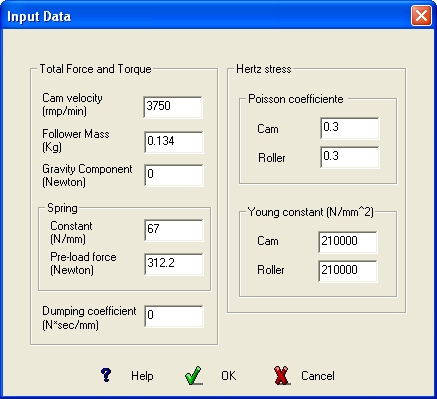Close the Input Data dialog window
The image size is (437, 399).
click(421, 16)
